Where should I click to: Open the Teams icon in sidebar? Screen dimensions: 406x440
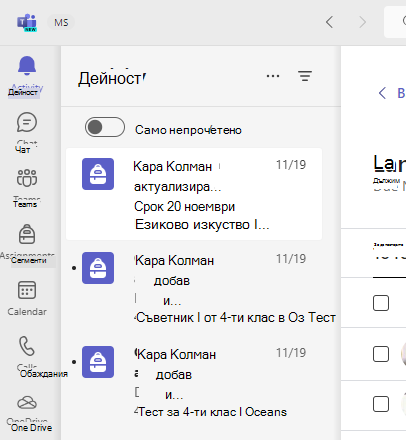[27, 178]
